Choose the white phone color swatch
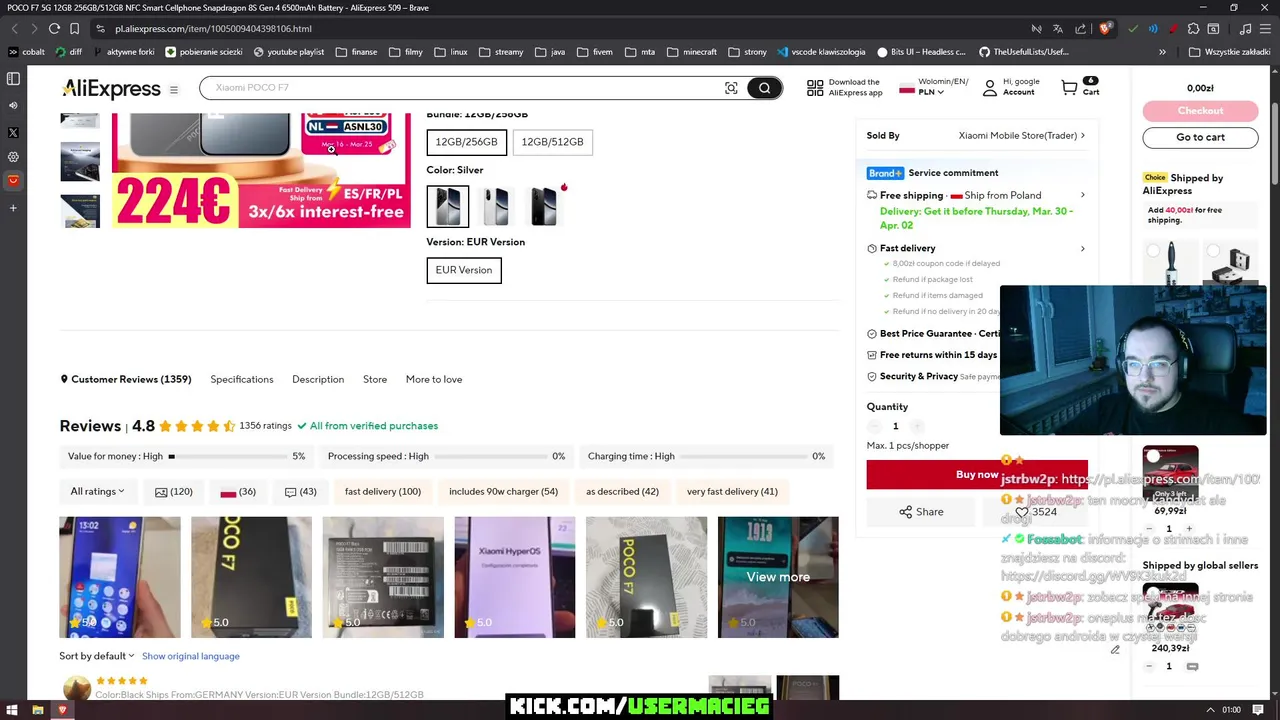1280x720 pixels. point(495,206)
